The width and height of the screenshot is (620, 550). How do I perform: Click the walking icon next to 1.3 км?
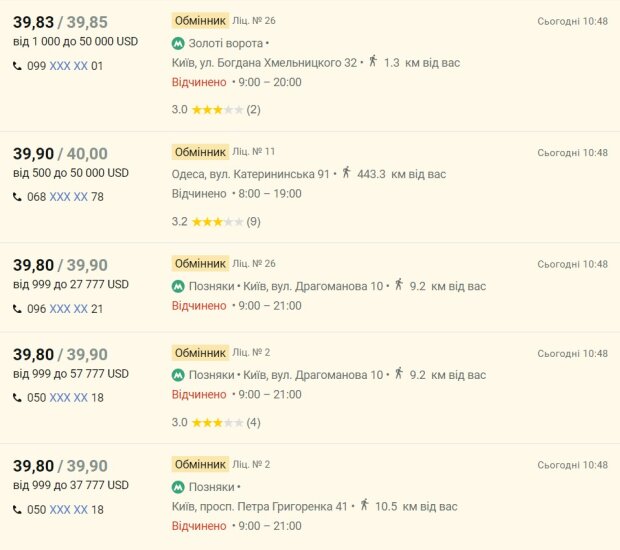pos(373,62)
